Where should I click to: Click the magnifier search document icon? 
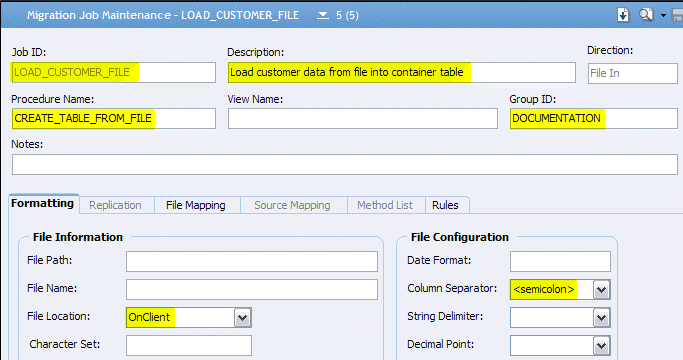click(646, 15)
